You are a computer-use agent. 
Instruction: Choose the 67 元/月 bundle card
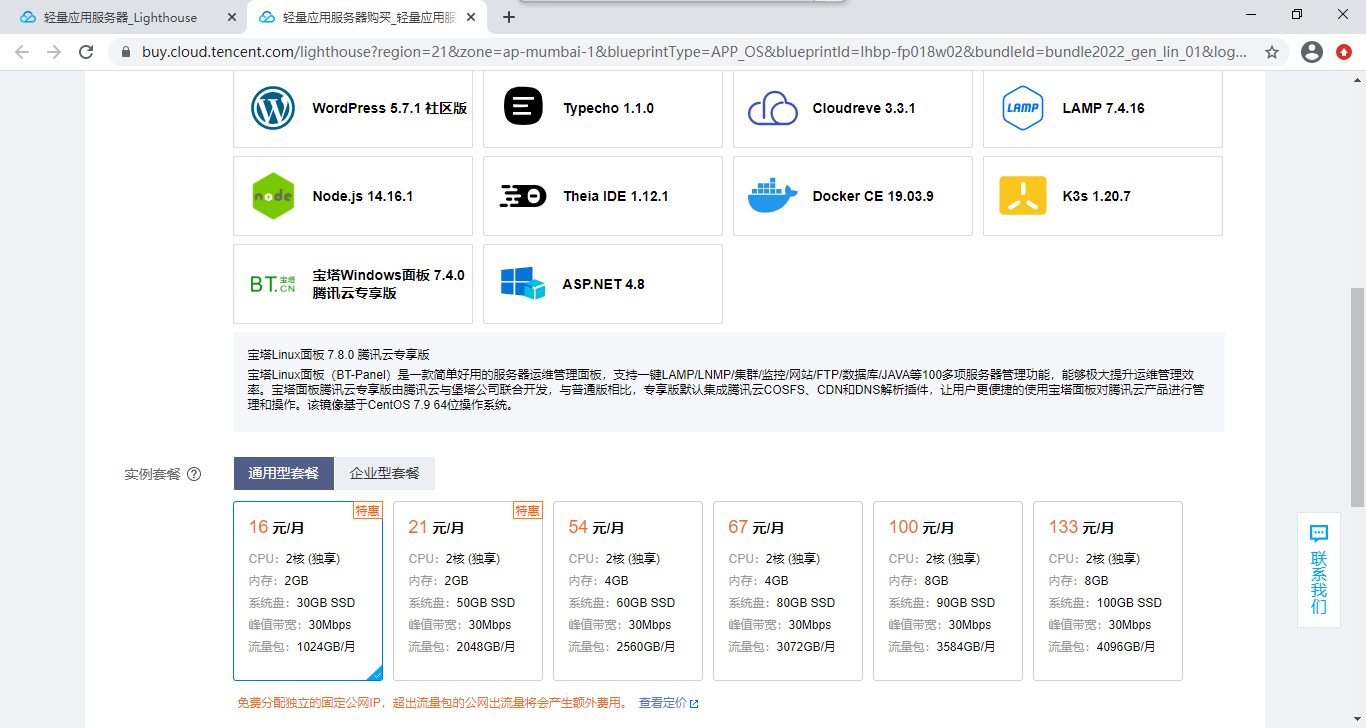click(x=788, y=591)
